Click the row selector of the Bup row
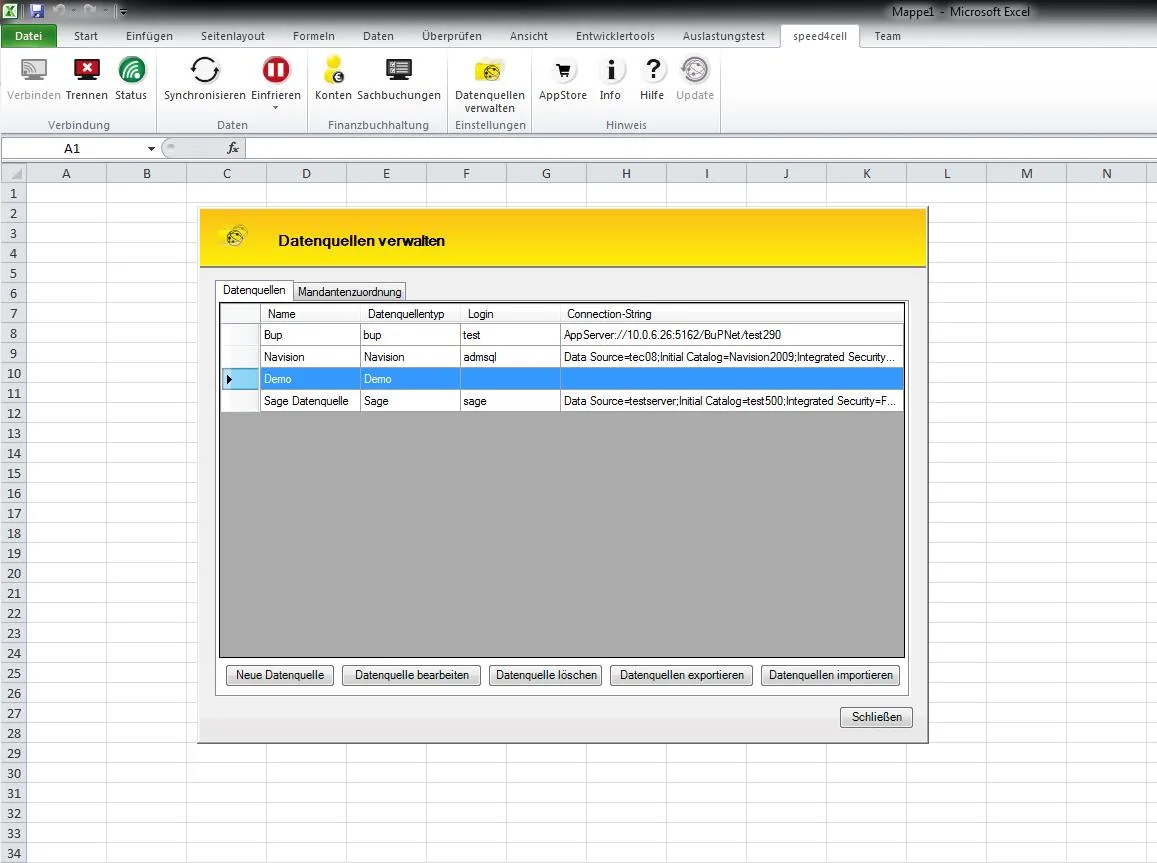This screenshot has height=863, width=1157. (240, 335)
